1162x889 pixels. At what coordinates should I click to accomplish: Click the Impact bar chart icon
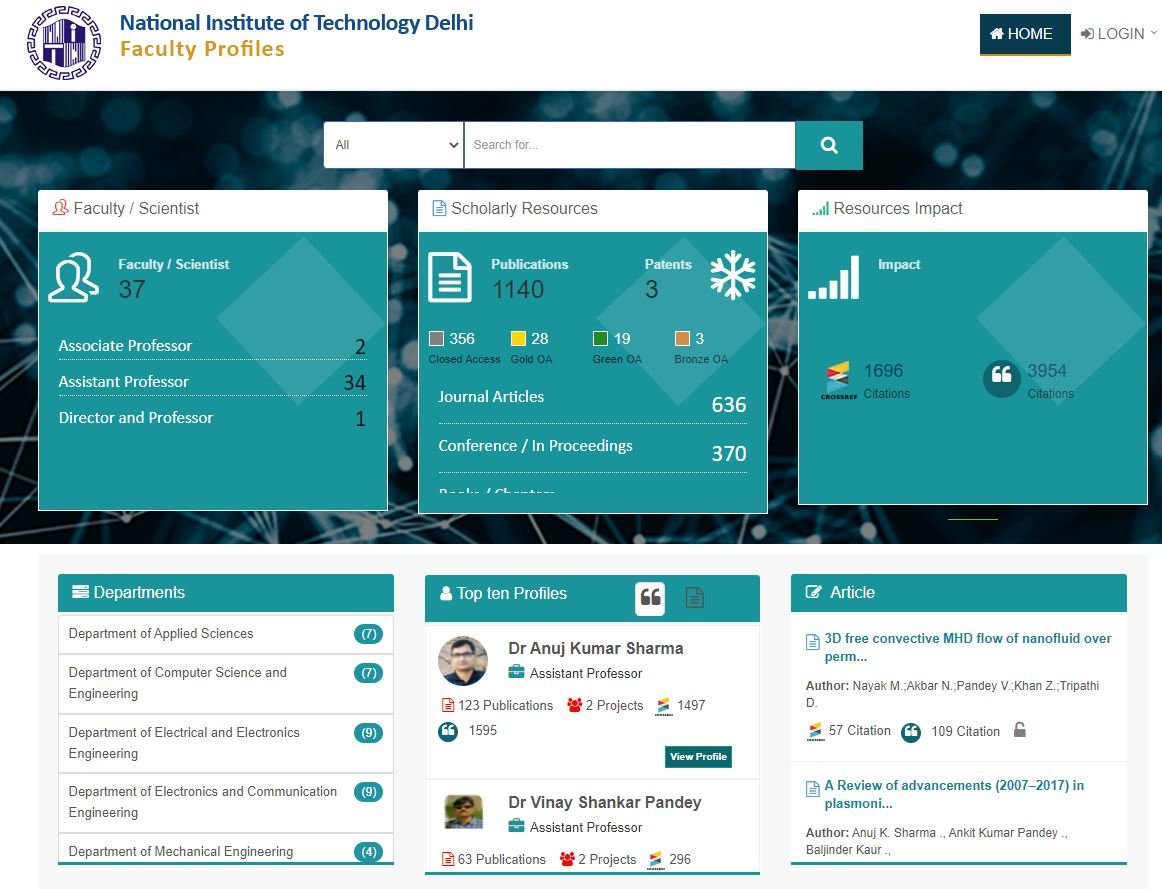pos(834,278)
